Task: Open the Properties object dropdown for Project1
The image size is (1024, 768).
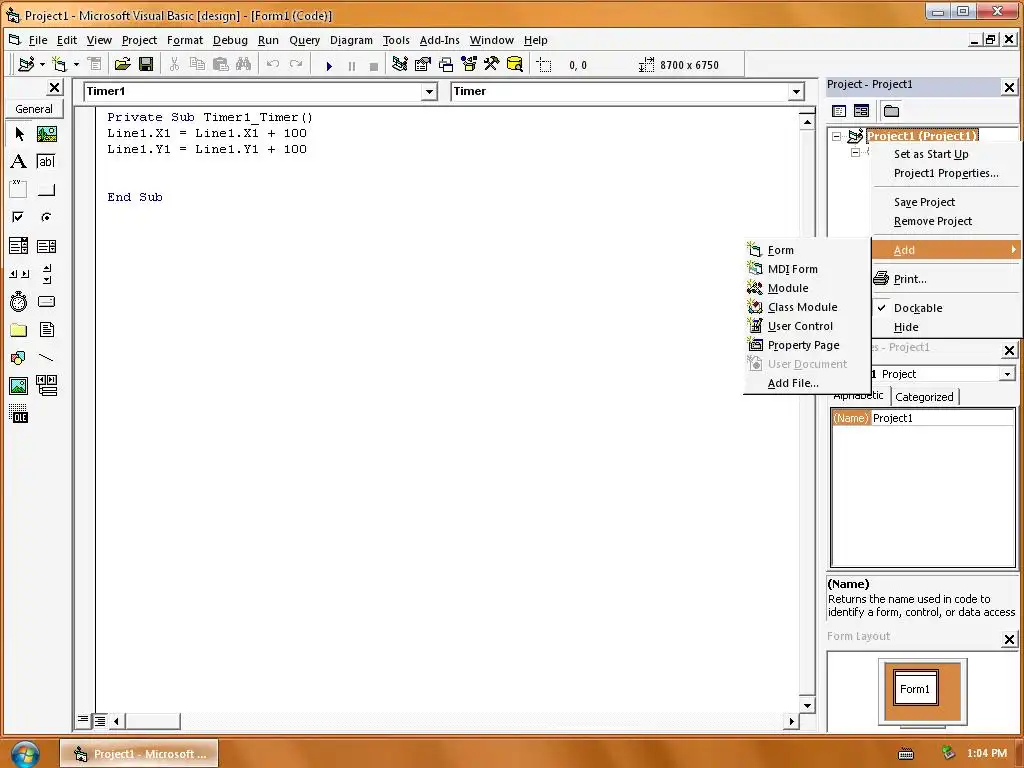Action: click(1007, 374)
